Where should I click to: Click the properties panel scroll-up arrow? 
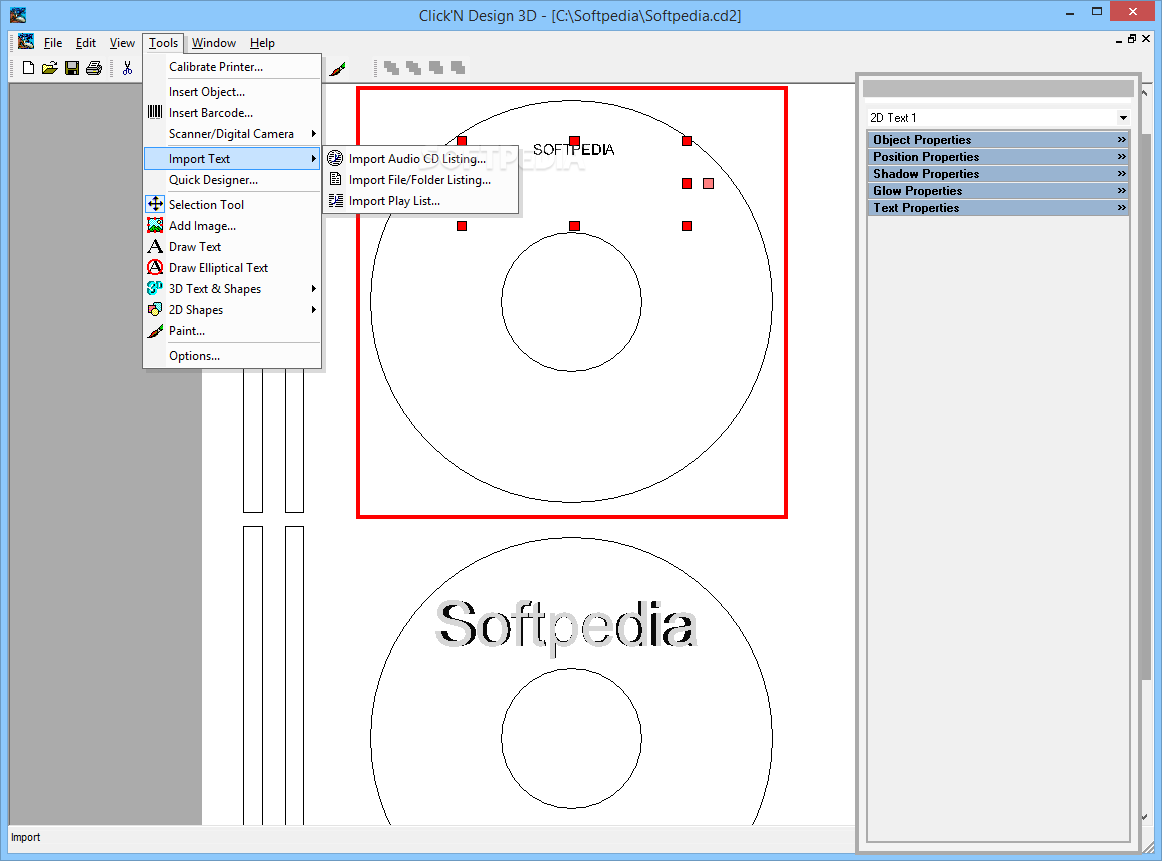[1145, 93]
